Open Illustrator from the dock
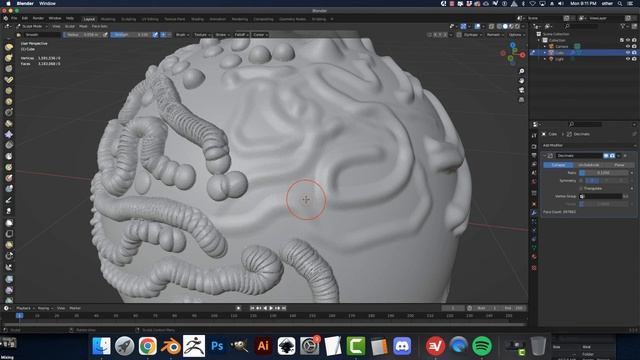Image resolution: width=640 pixels, height=360 pixels. point(263,346)
